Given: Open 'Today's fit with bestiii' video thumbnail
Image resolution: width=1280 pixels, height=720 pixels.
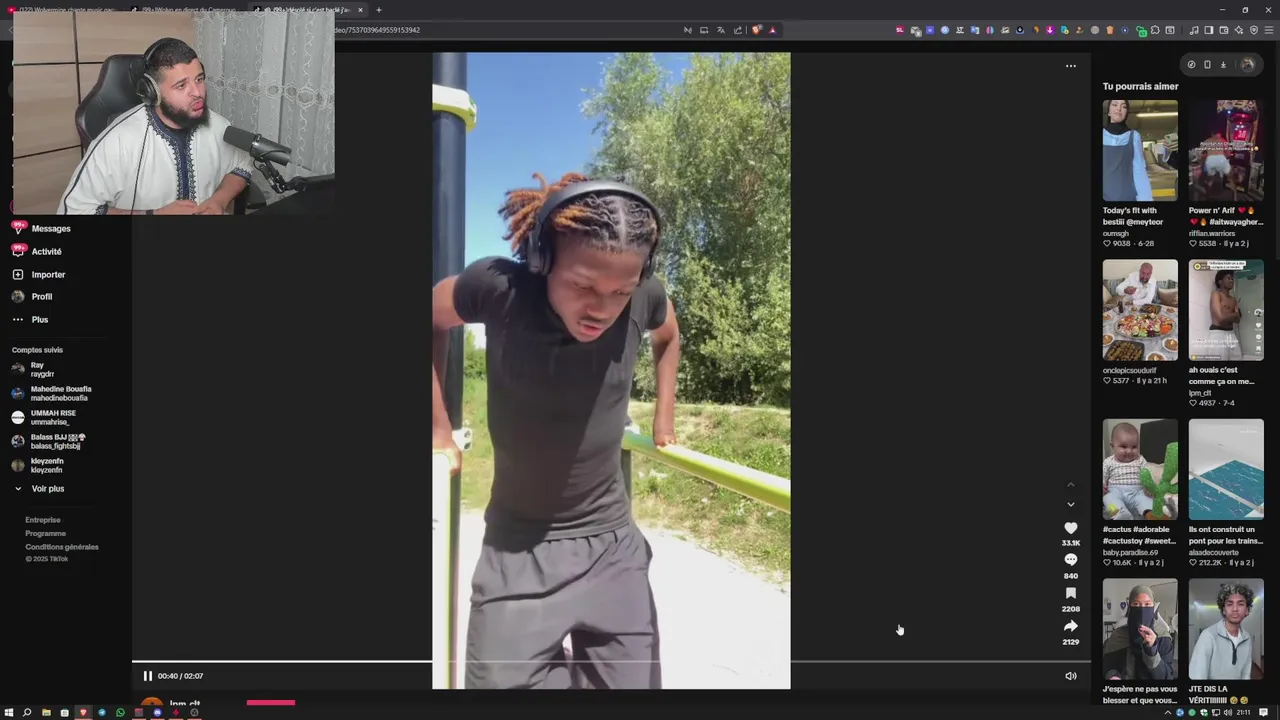Looking at the screenshot, I should [1140, 150].
